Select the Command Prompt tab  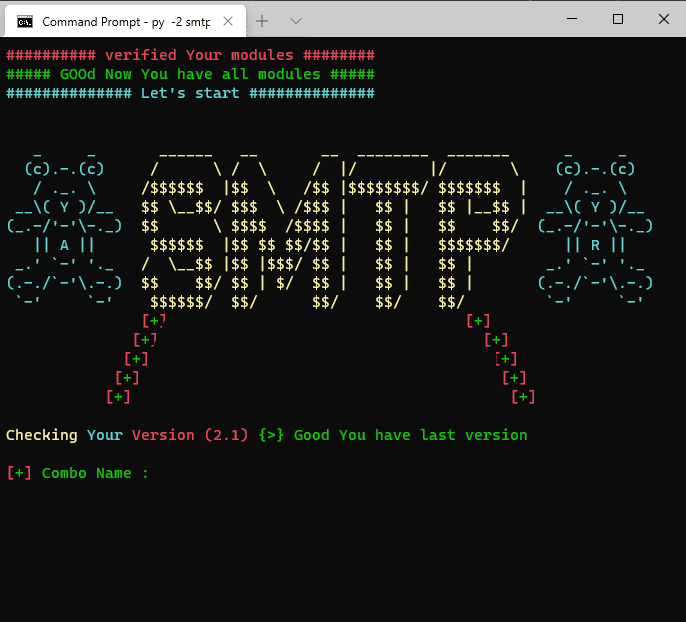point(125,21)
